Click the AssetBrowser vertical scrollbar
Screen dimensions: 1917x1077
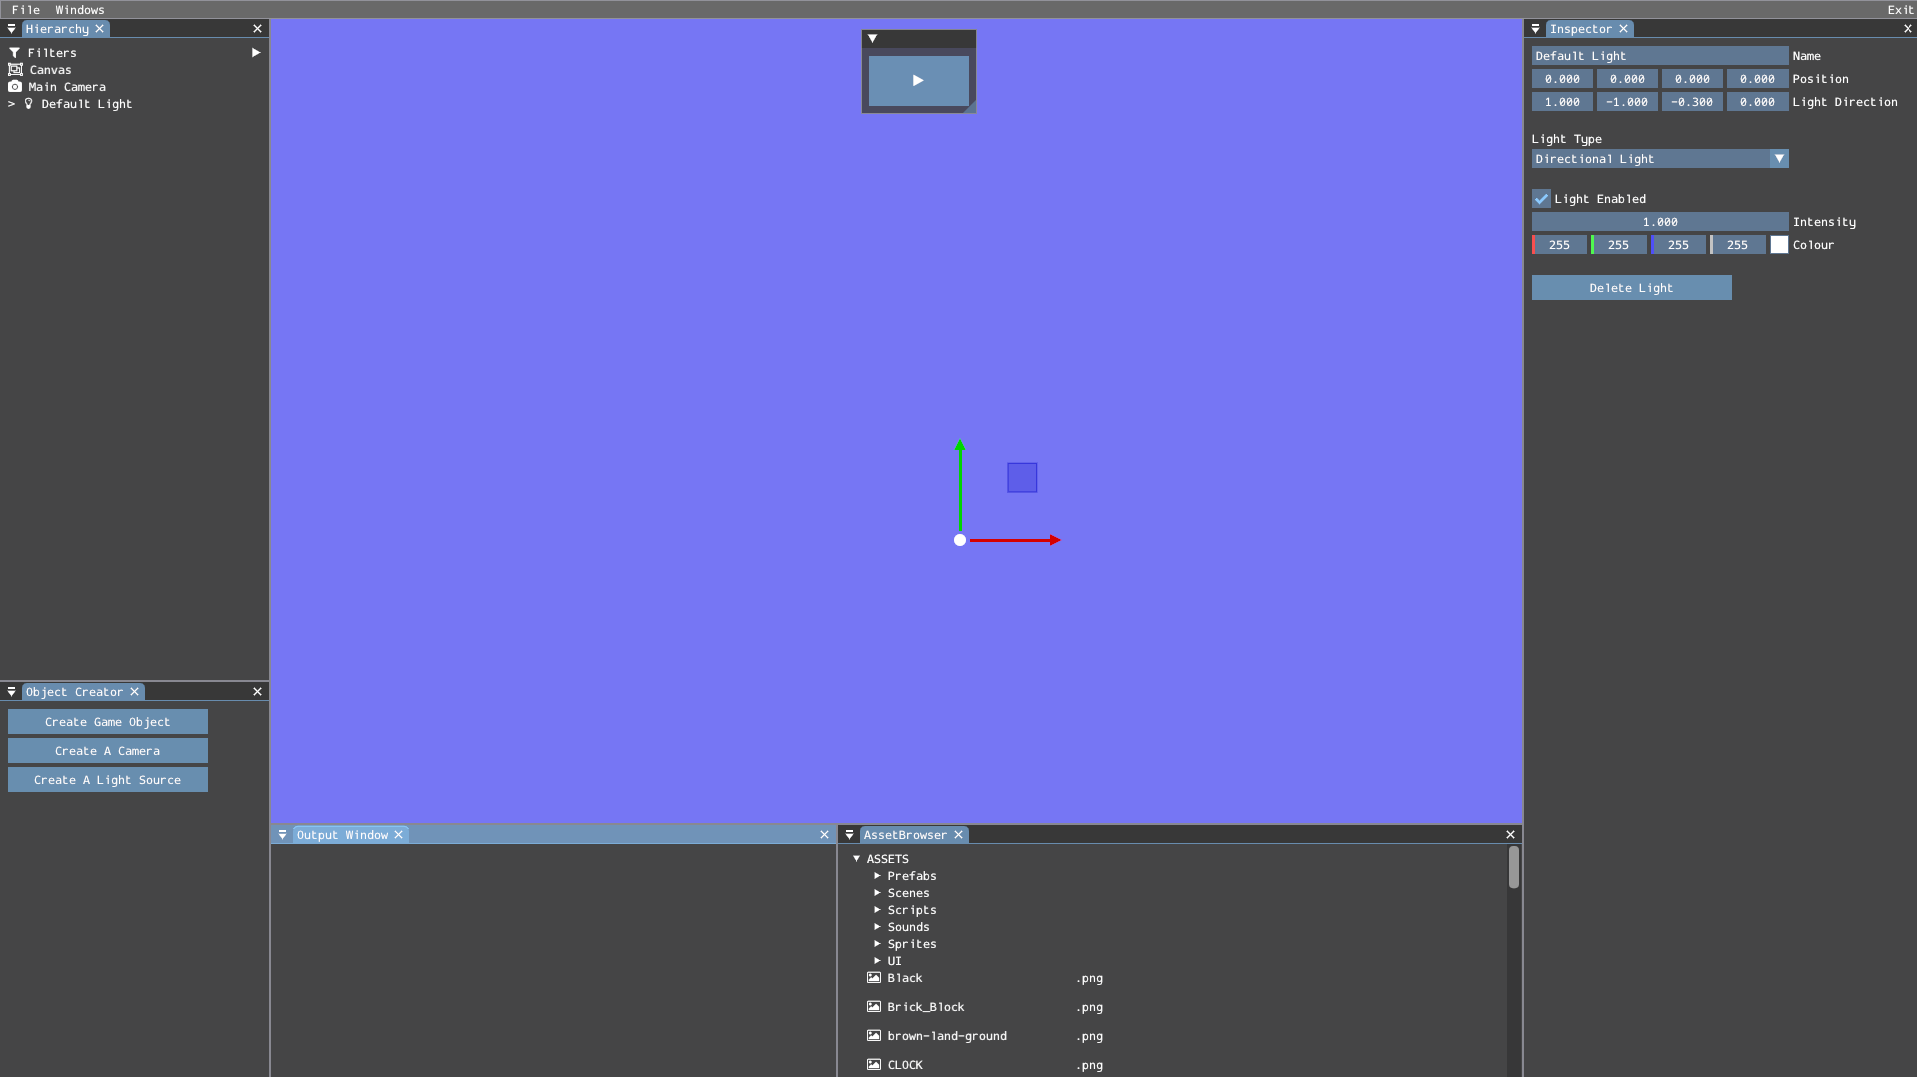point(1514,867)
